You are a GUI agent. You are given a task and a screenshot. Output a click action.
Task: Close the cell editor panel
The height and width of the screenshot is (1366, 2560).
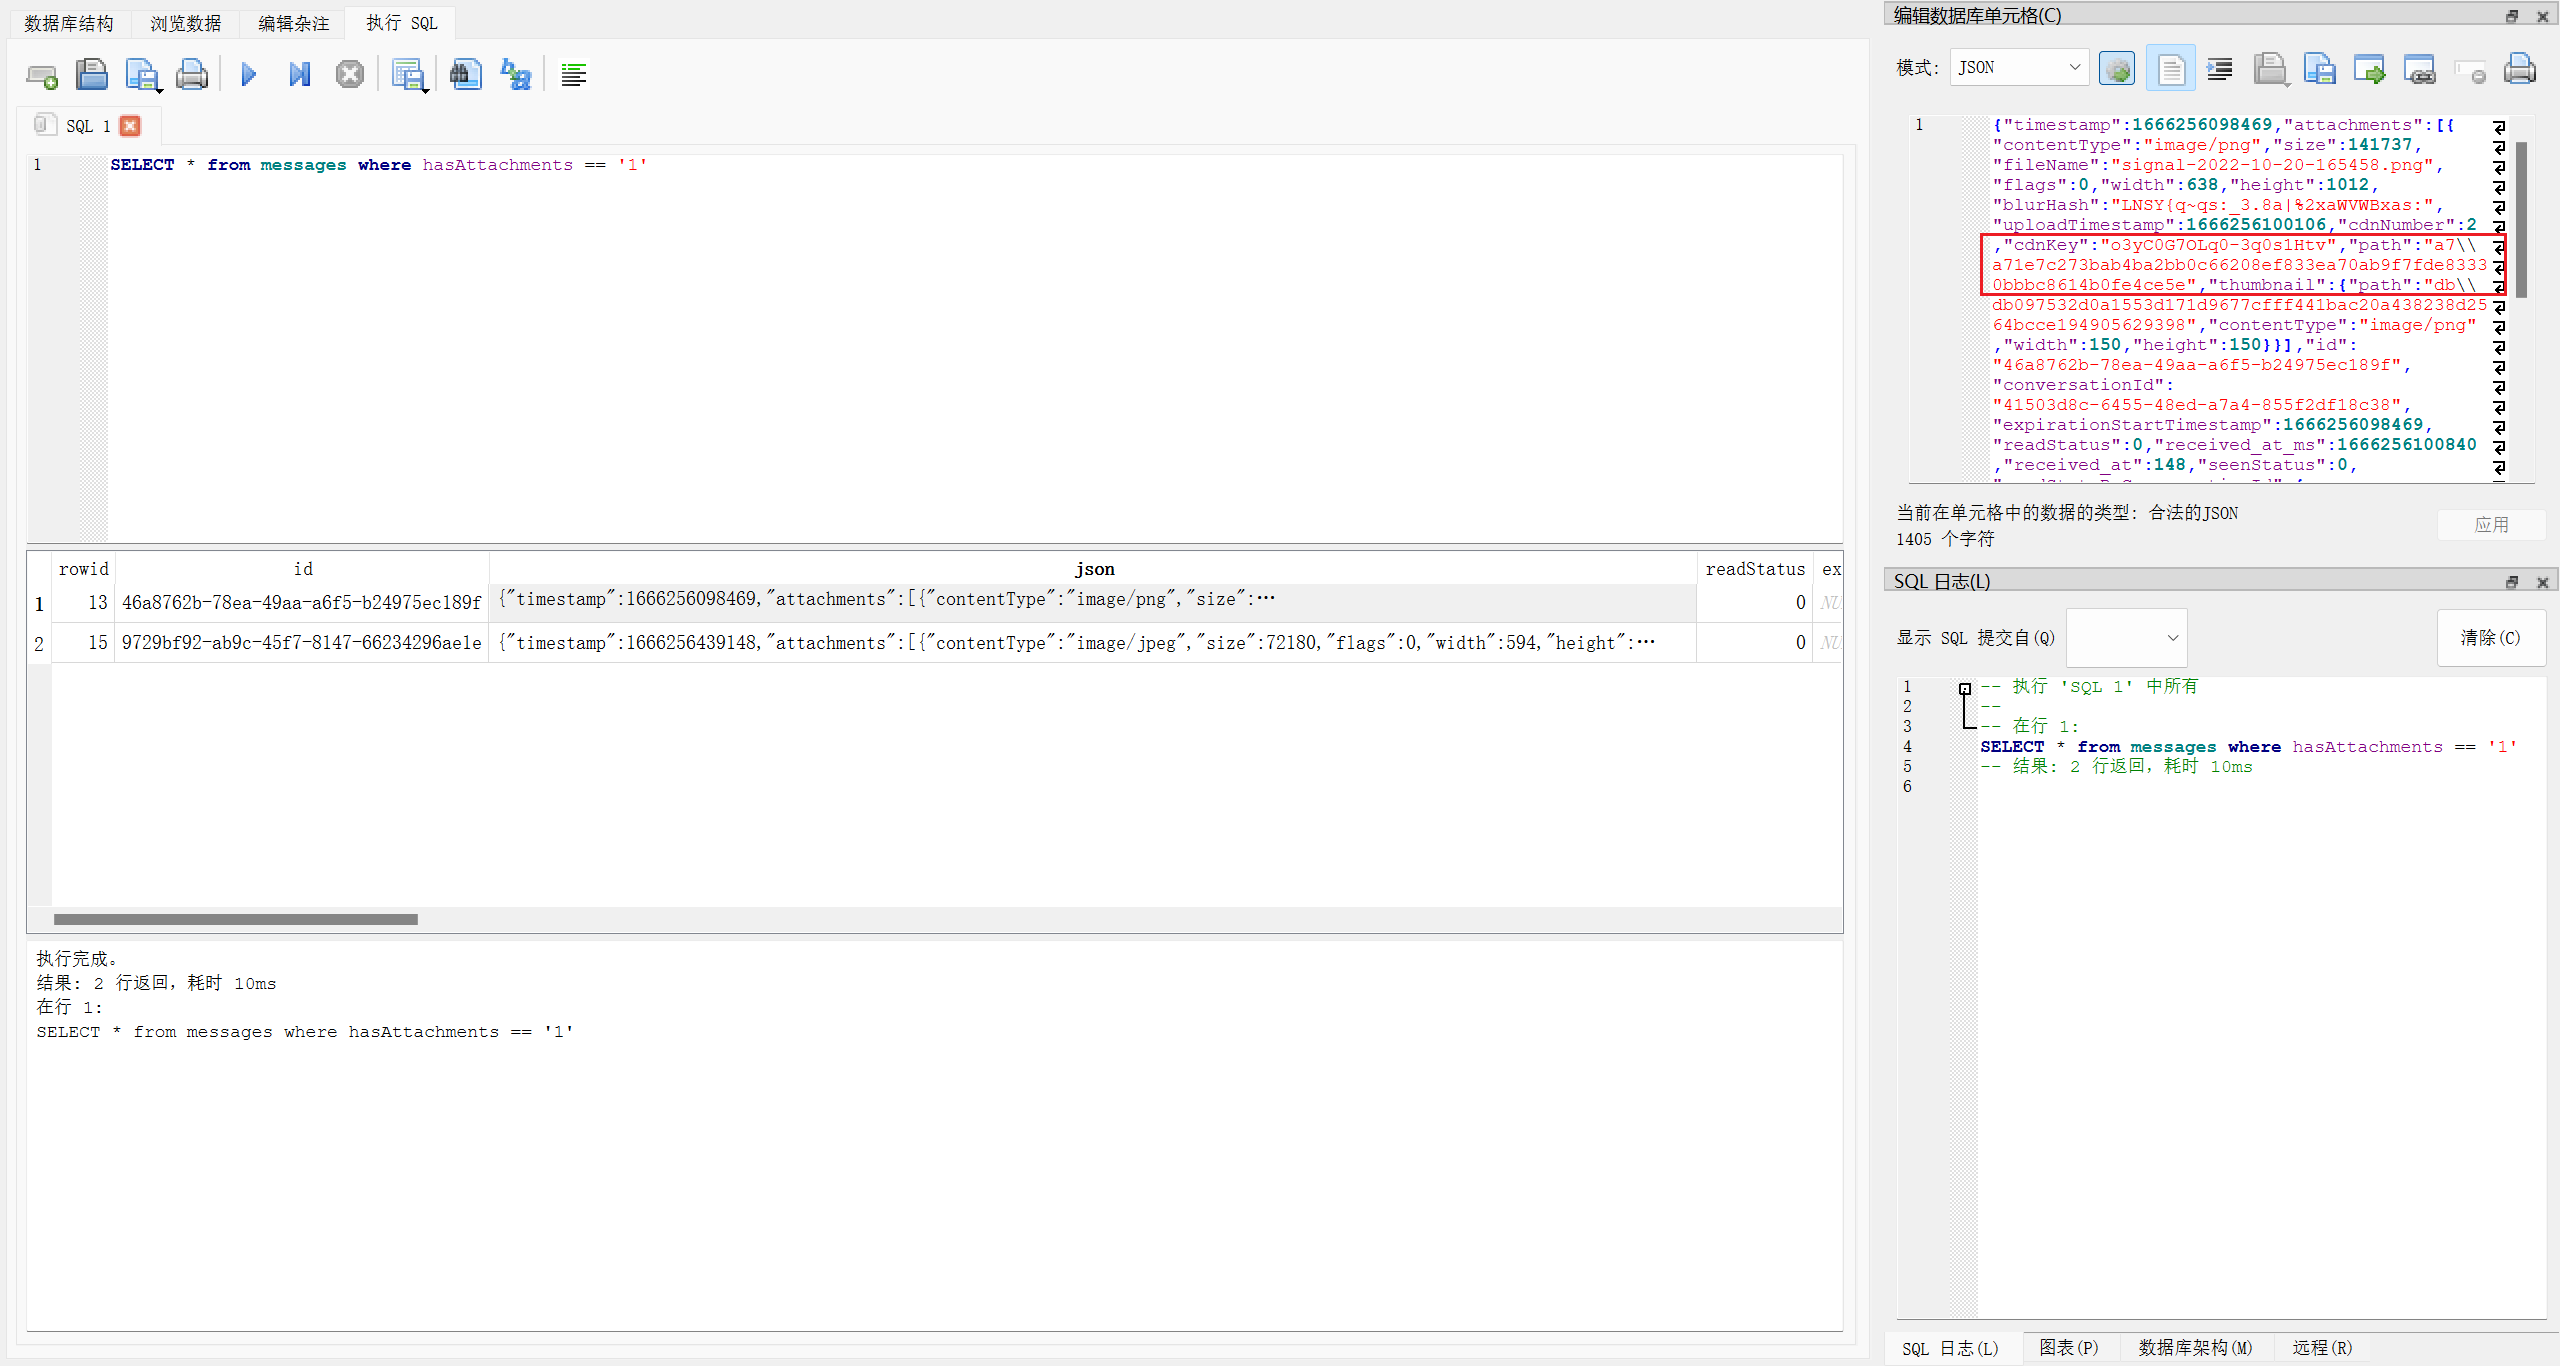coord(2542,16)
